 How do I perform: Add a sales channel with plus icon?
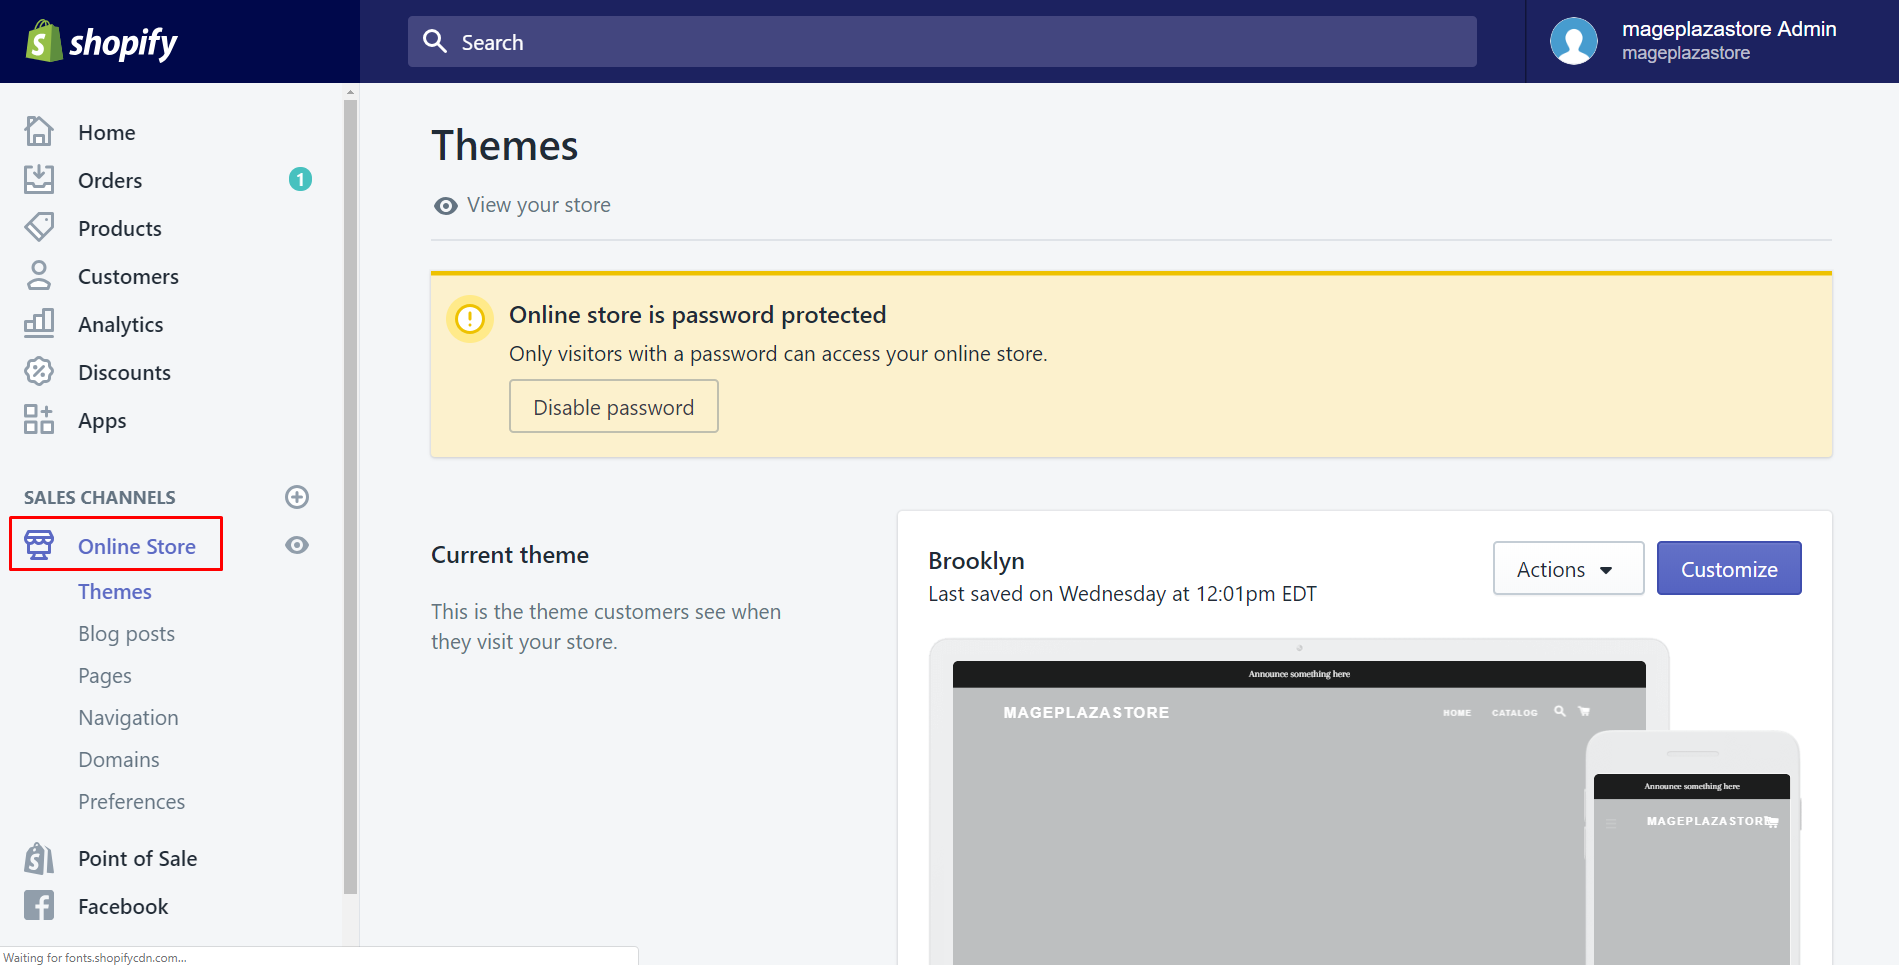[x=297, y=497]
